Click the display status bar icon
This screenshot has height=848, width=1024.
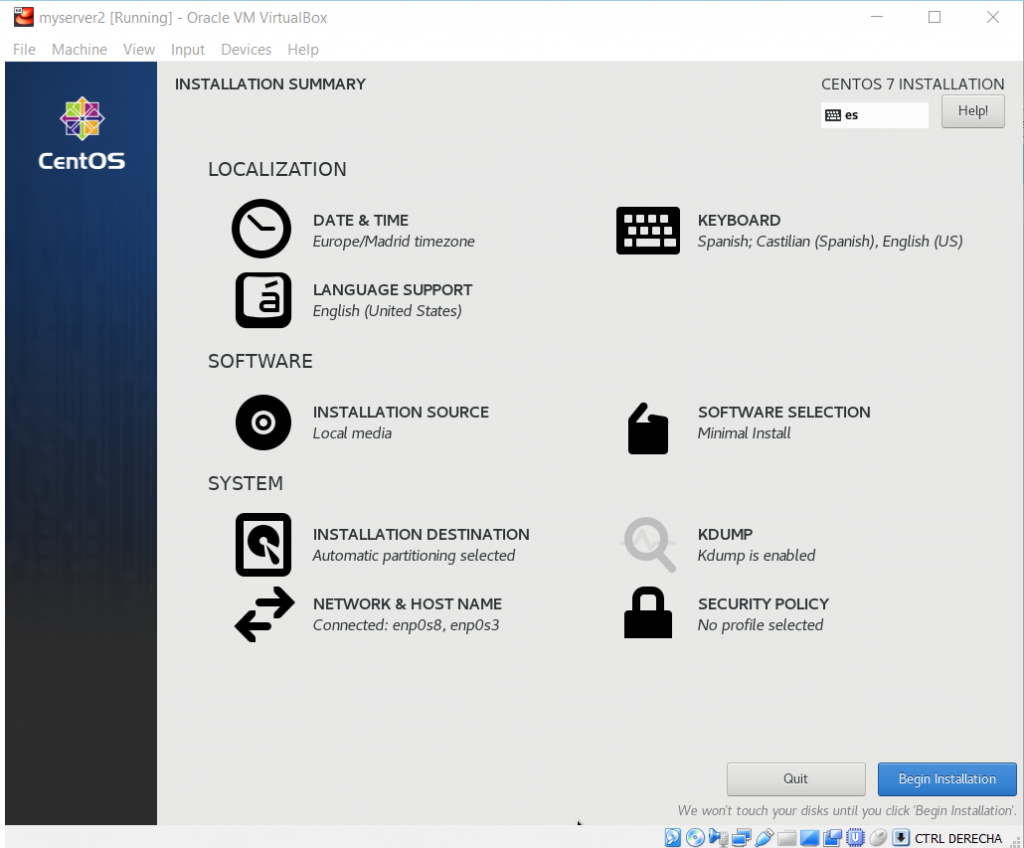[810, 838]
